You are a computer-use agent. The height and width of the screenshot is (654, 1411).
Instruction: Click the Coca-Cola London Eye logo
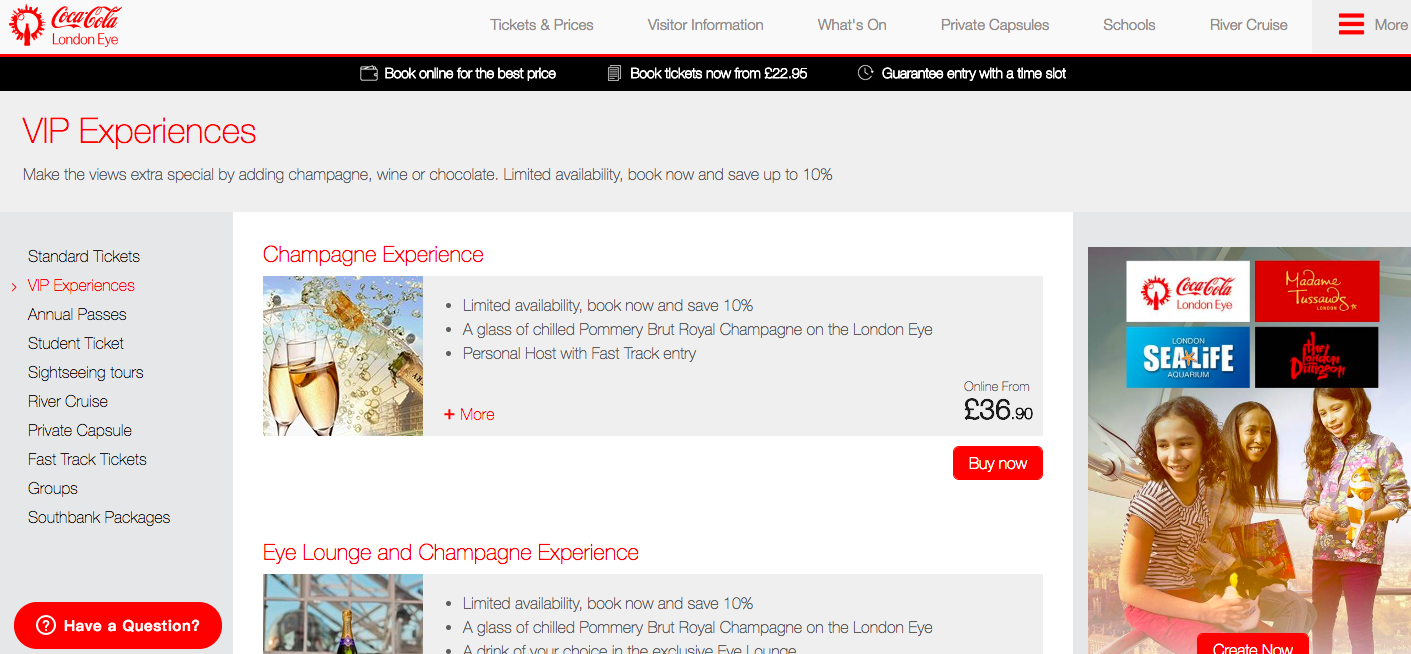(x=64, y=26)
